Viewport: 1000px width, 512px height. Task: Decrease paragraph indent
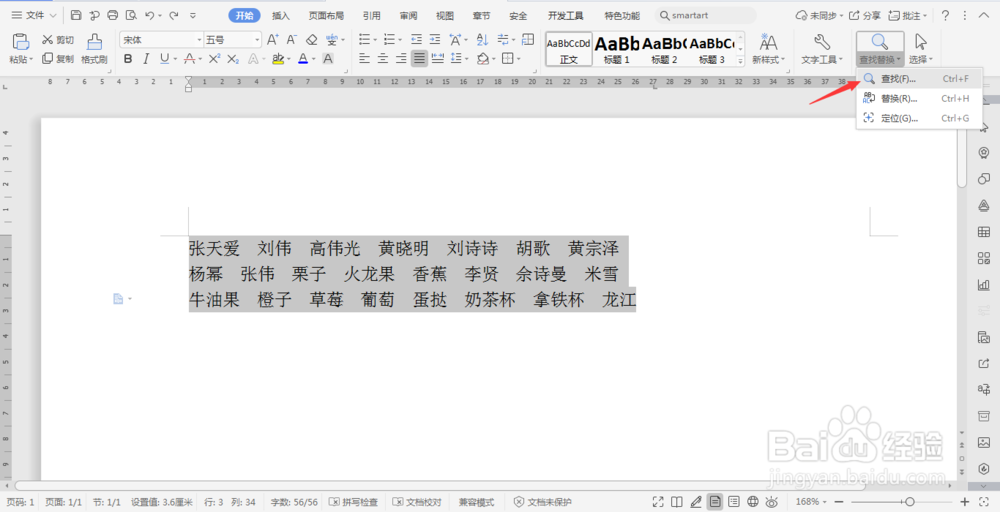pos(416,40)
